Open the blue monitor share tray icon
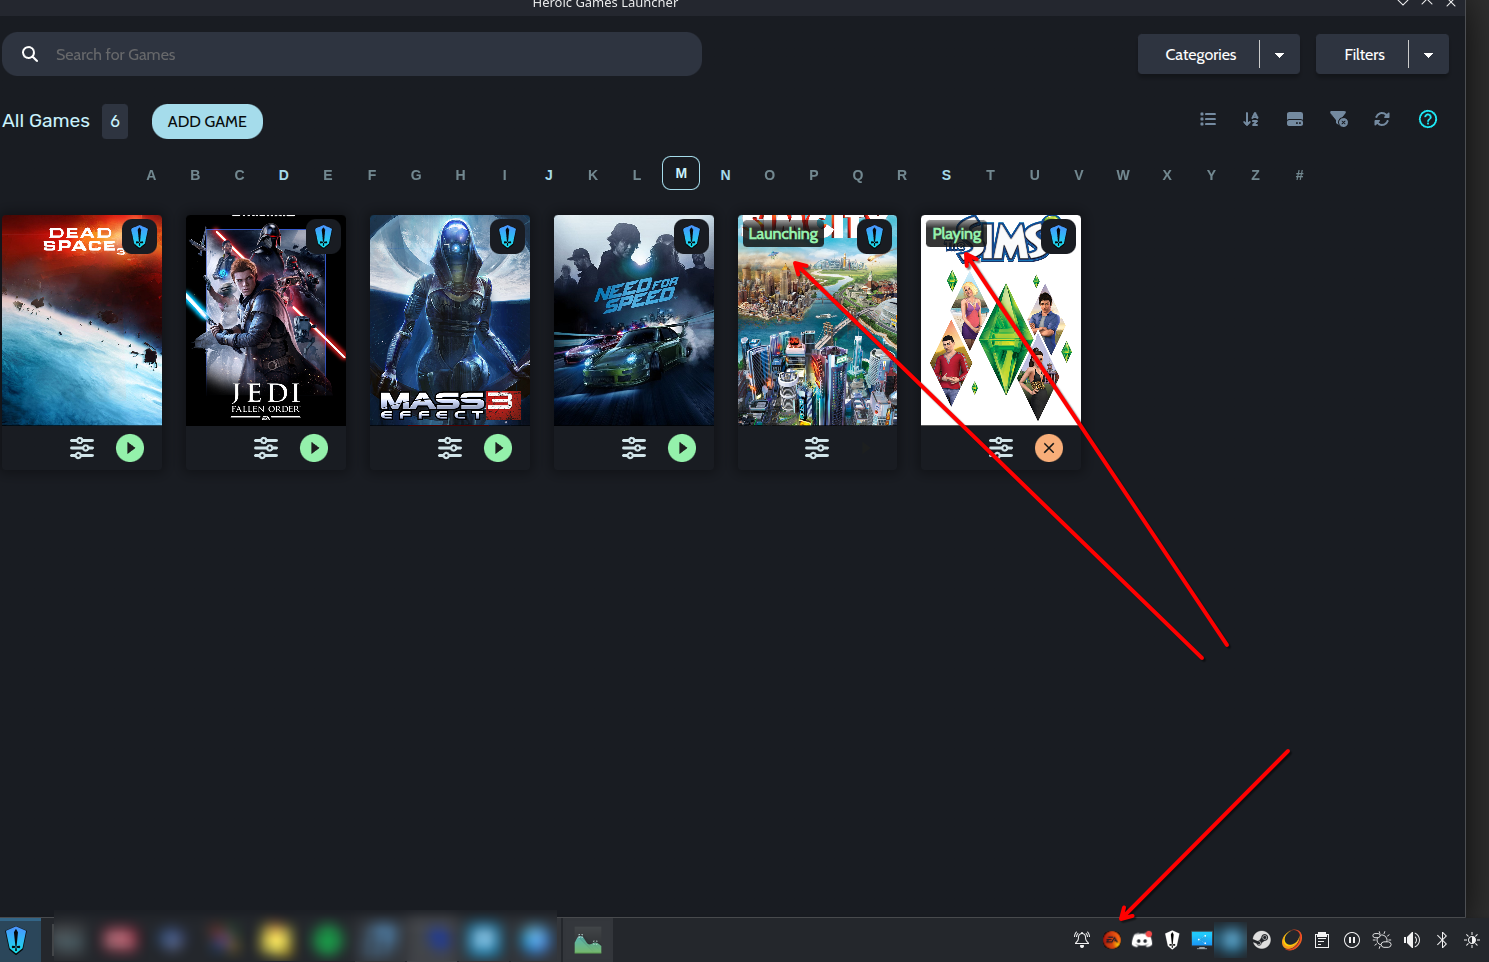The height and width of the screenshot is (962, 1489). (x=1202, y=940)
